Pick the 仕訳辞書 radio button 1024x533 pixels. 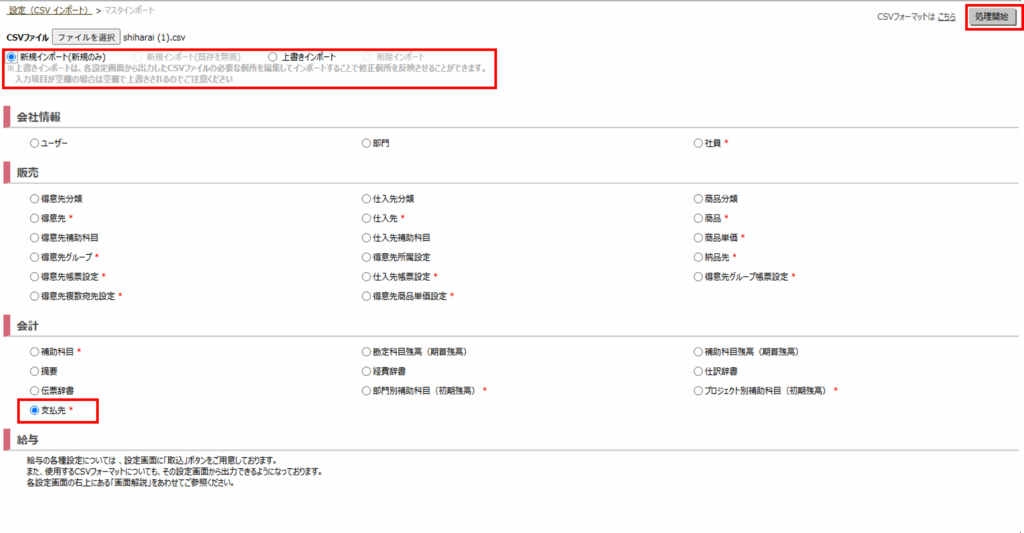[x=698, y=371]
